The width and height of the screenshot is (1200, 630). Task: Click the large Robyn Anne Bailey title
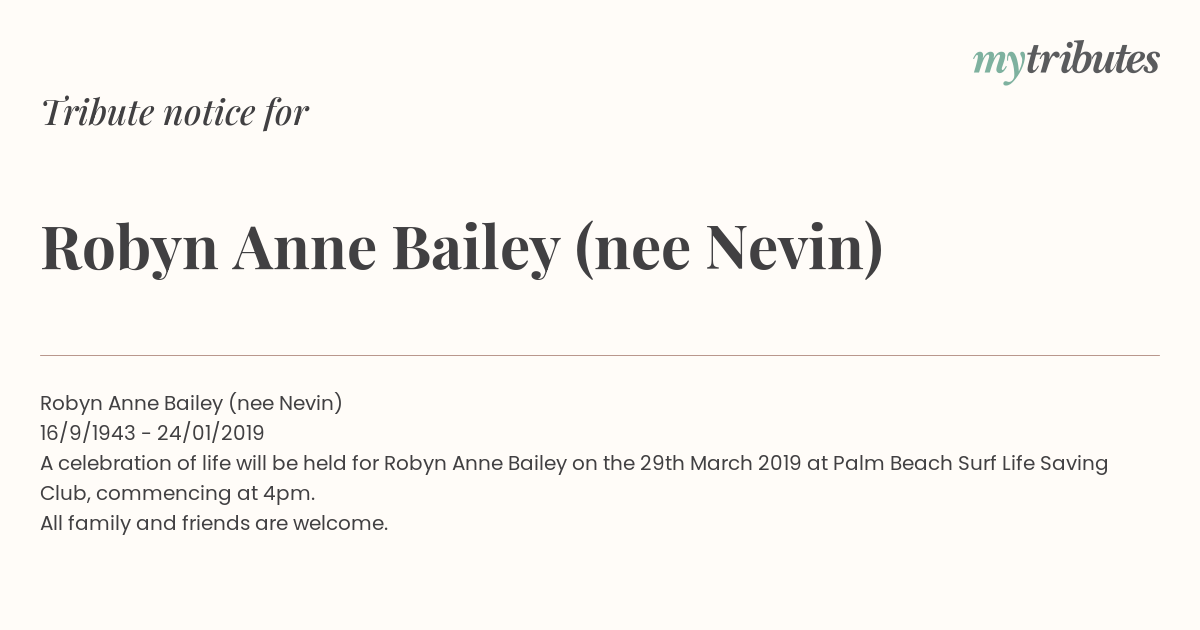462,248
